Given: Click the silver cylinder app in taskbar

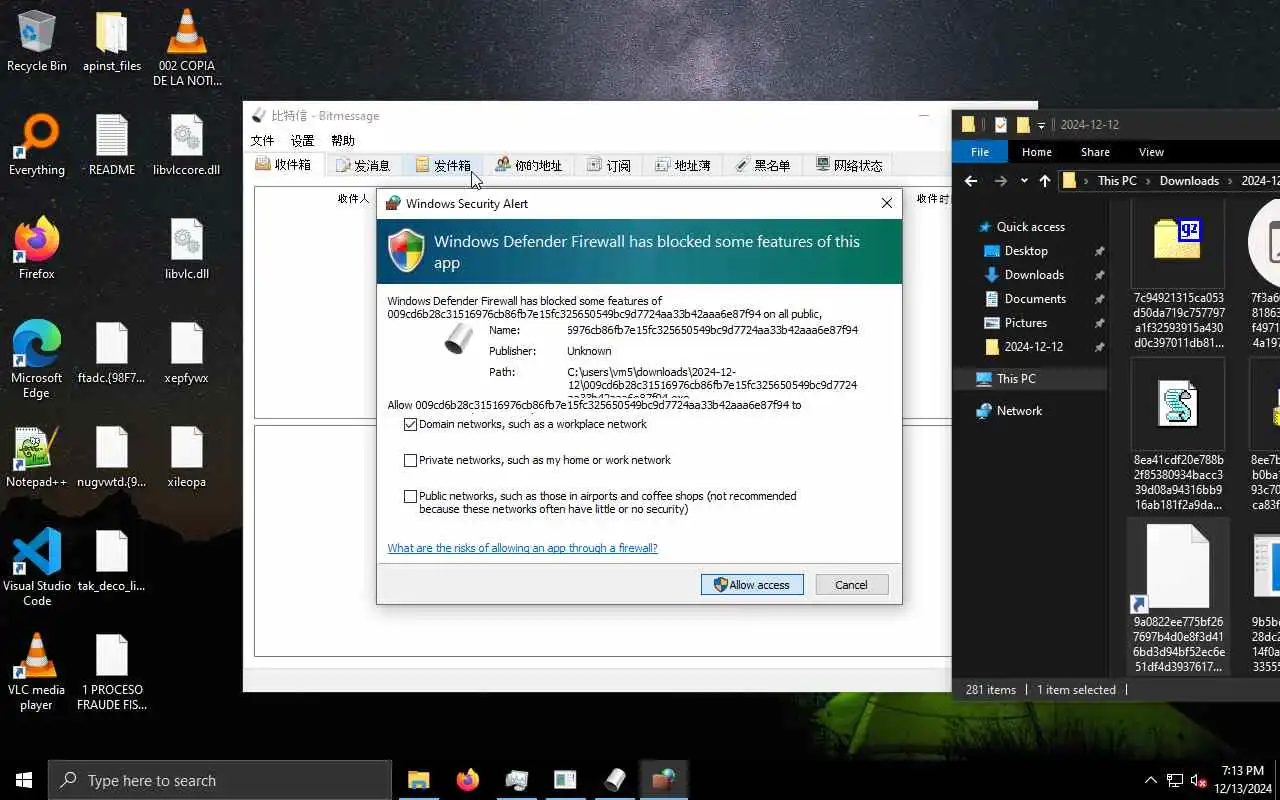Looking at the screenshot, I should pos(615,780).
